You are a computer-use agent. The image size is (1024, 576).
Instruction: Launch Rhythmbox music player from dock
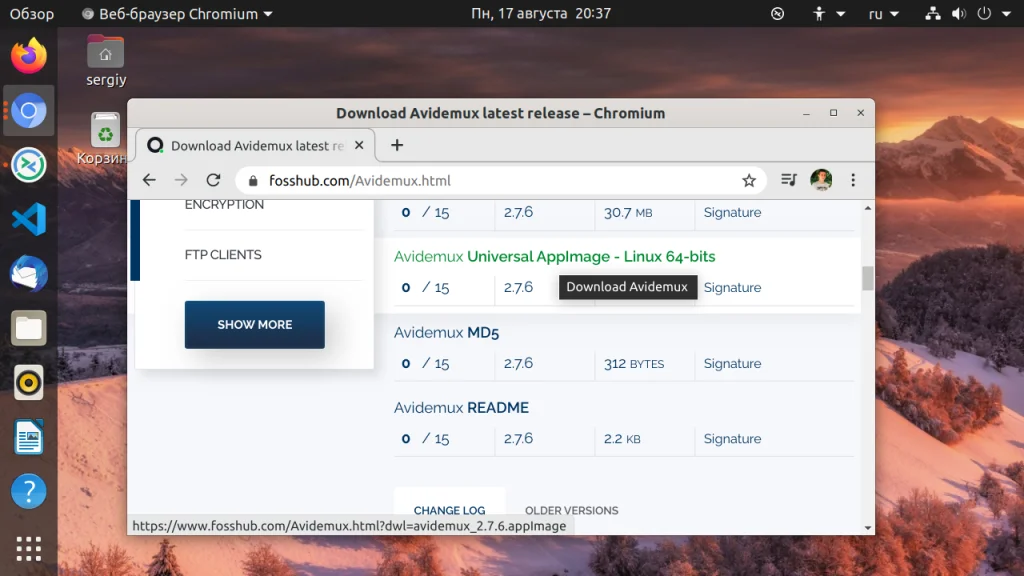point(29,382)
